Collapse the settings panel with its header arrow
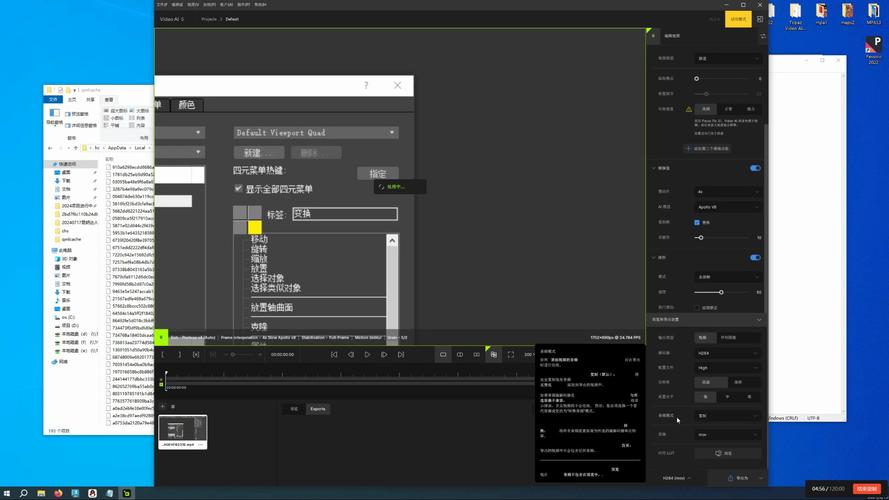This screenshot has height=500, width=889. point(653,36)
